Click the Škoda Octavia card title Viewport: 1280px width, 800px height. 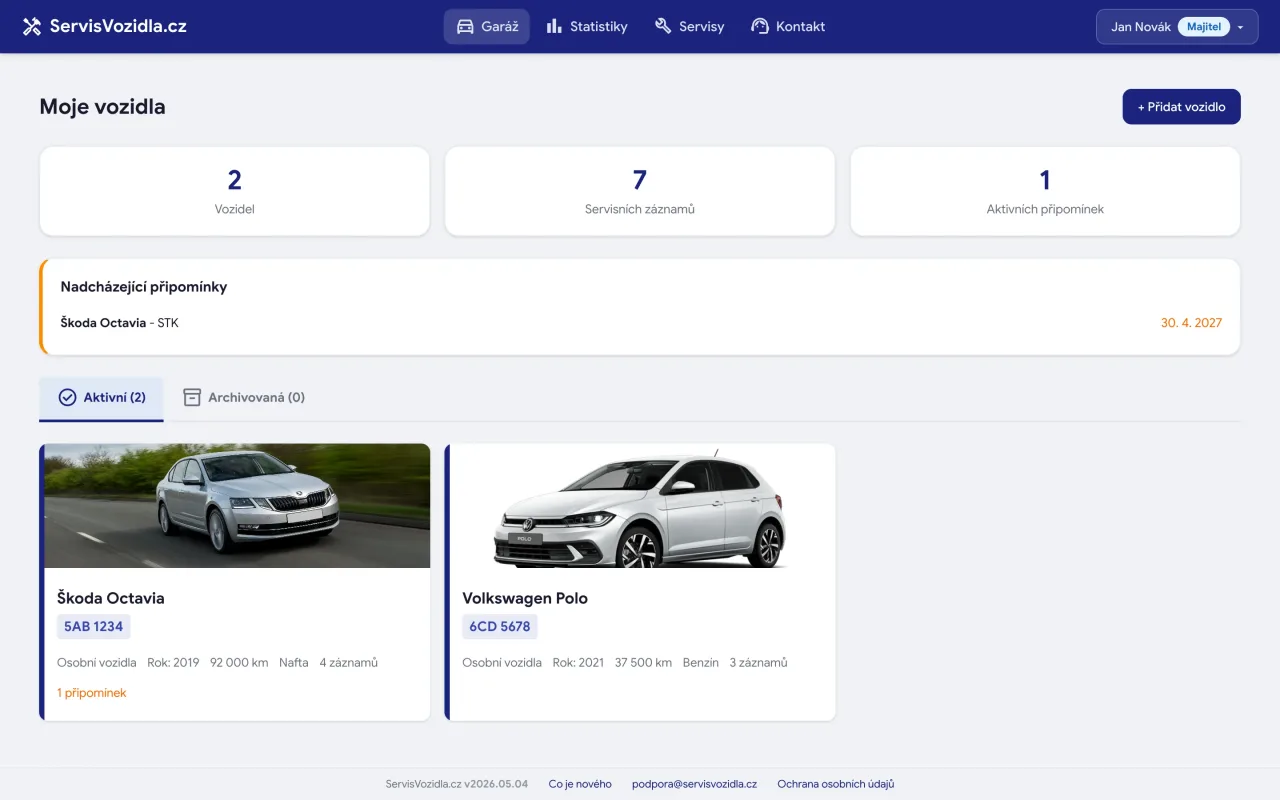[x=111, y=598]
